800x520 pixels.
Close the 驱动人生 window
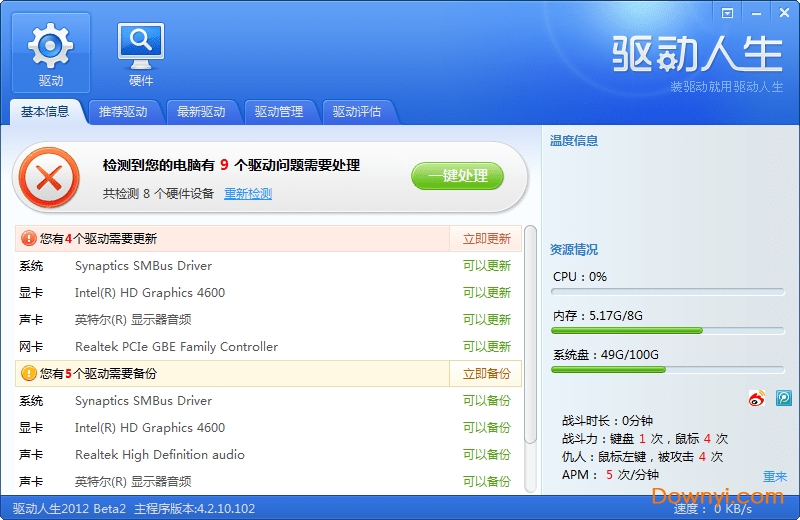(x=785, y=13)
